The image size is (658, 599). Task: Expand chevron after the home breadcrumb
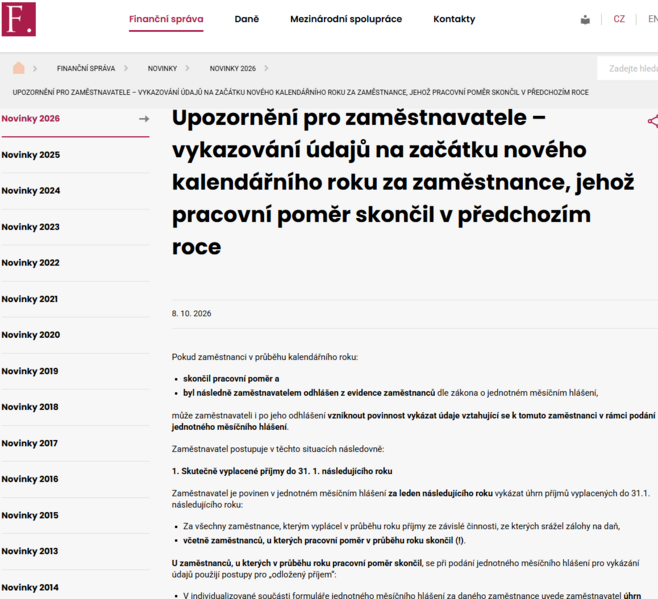tap(35, 68)
